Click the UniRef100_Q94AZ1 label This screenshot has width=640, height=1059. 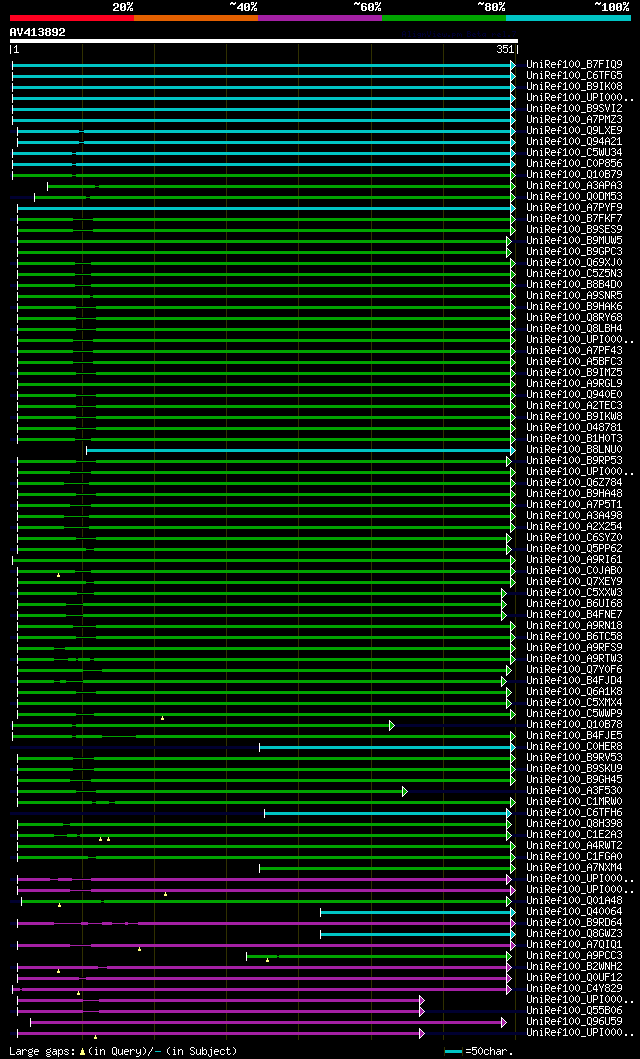[575, 141]
